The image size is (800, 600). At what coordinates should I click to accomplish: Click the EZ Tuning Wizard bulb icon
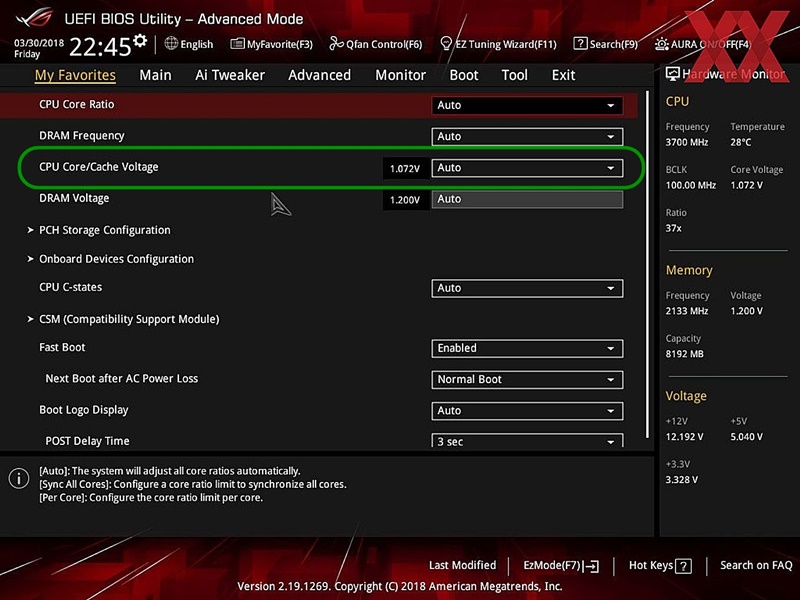coord(446,43)
